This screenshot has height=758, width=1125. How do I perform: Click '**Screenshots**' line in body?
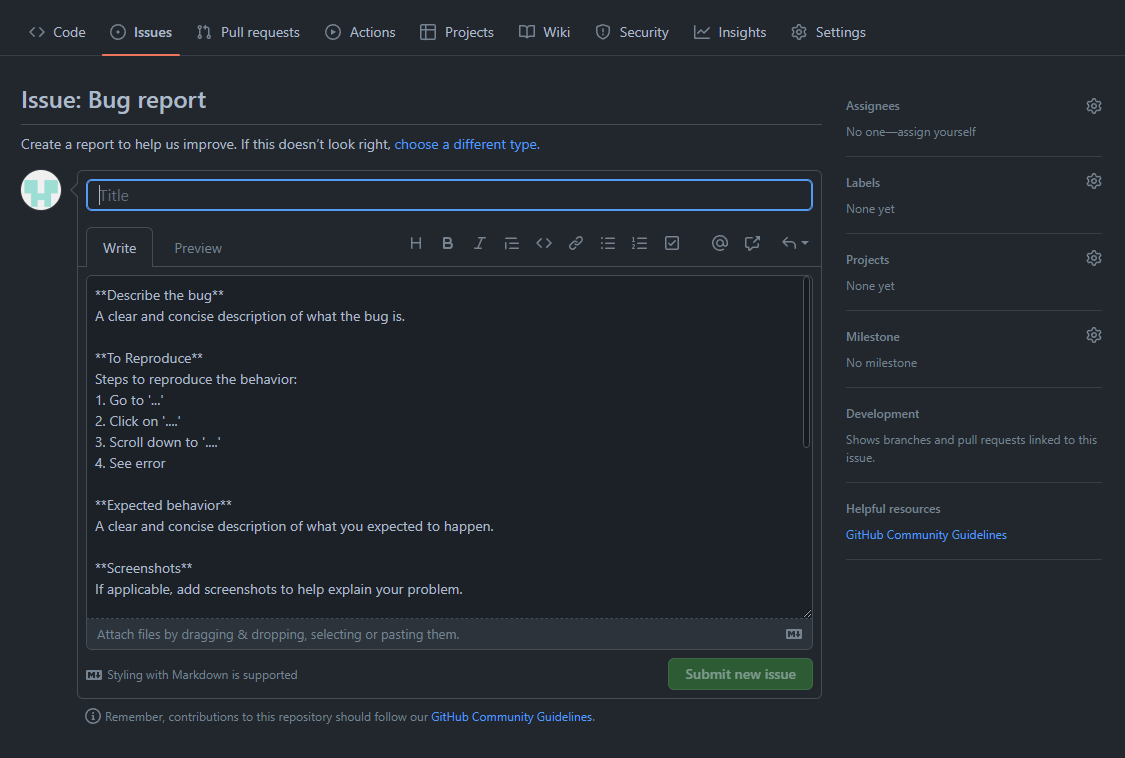coord(143,568)
